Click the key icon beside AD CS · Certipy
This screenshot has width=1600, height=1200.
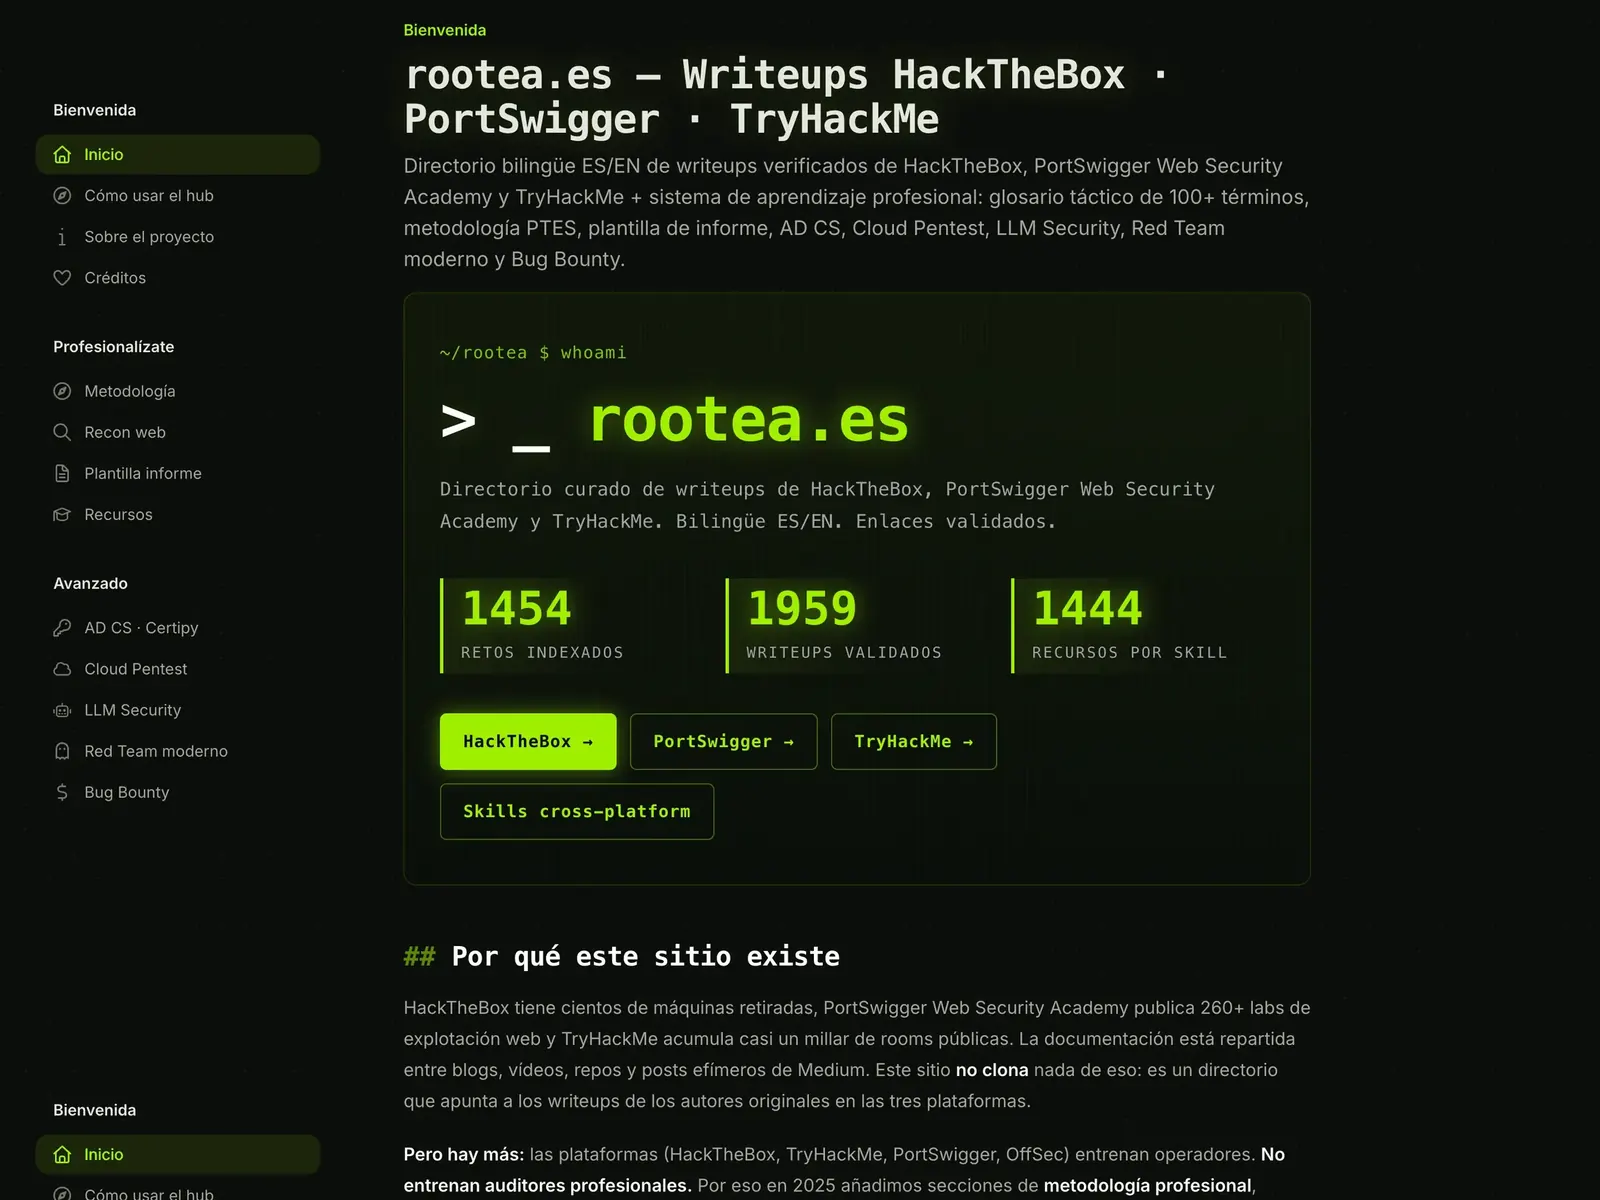point(62,628)
